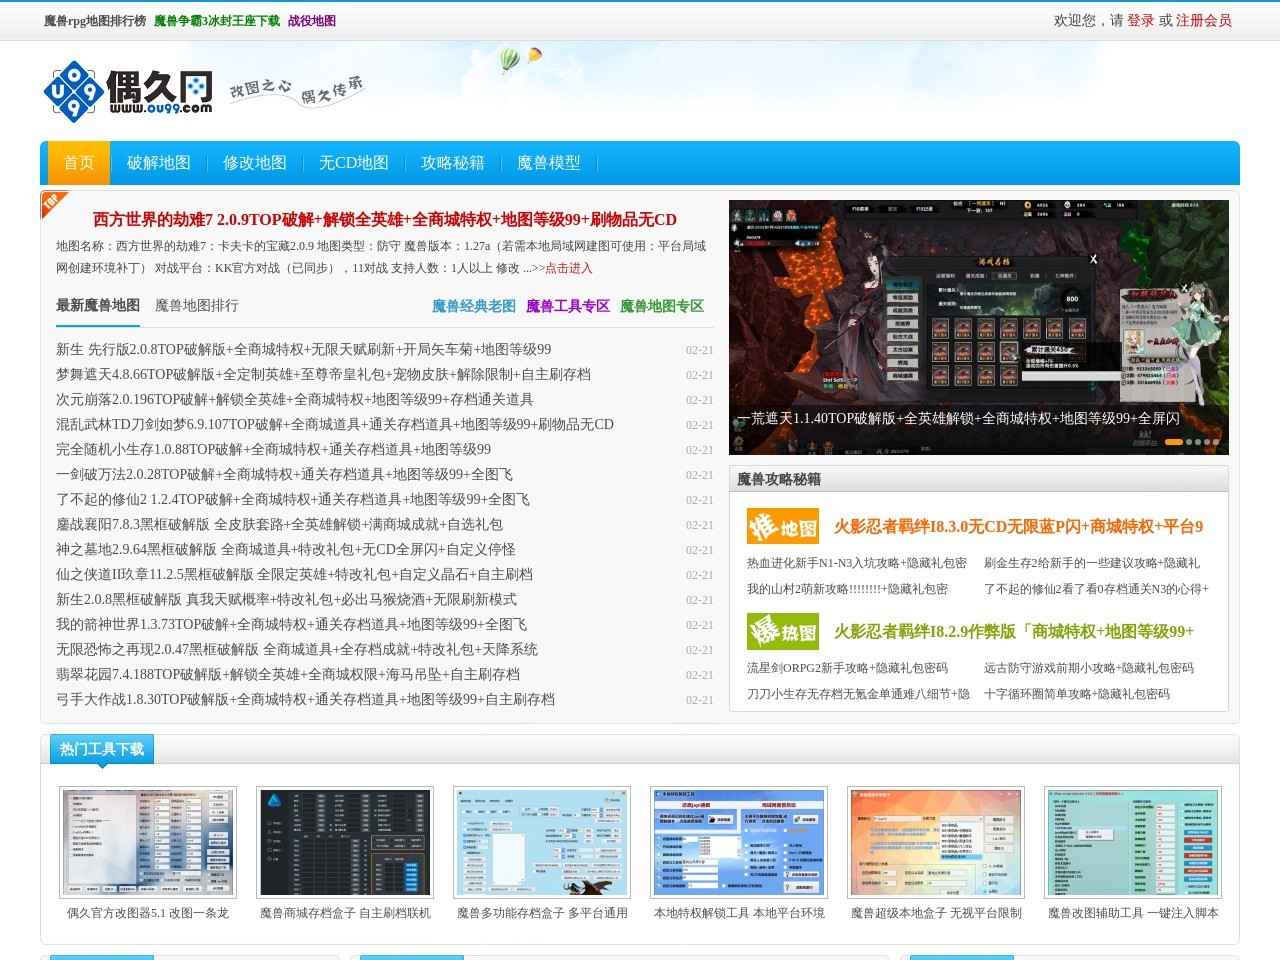The image size is (1280, 960).
Task: Open 魔兽改图辅助工具 一键注入脚本 caption
Action: (x=1133, y=913)
